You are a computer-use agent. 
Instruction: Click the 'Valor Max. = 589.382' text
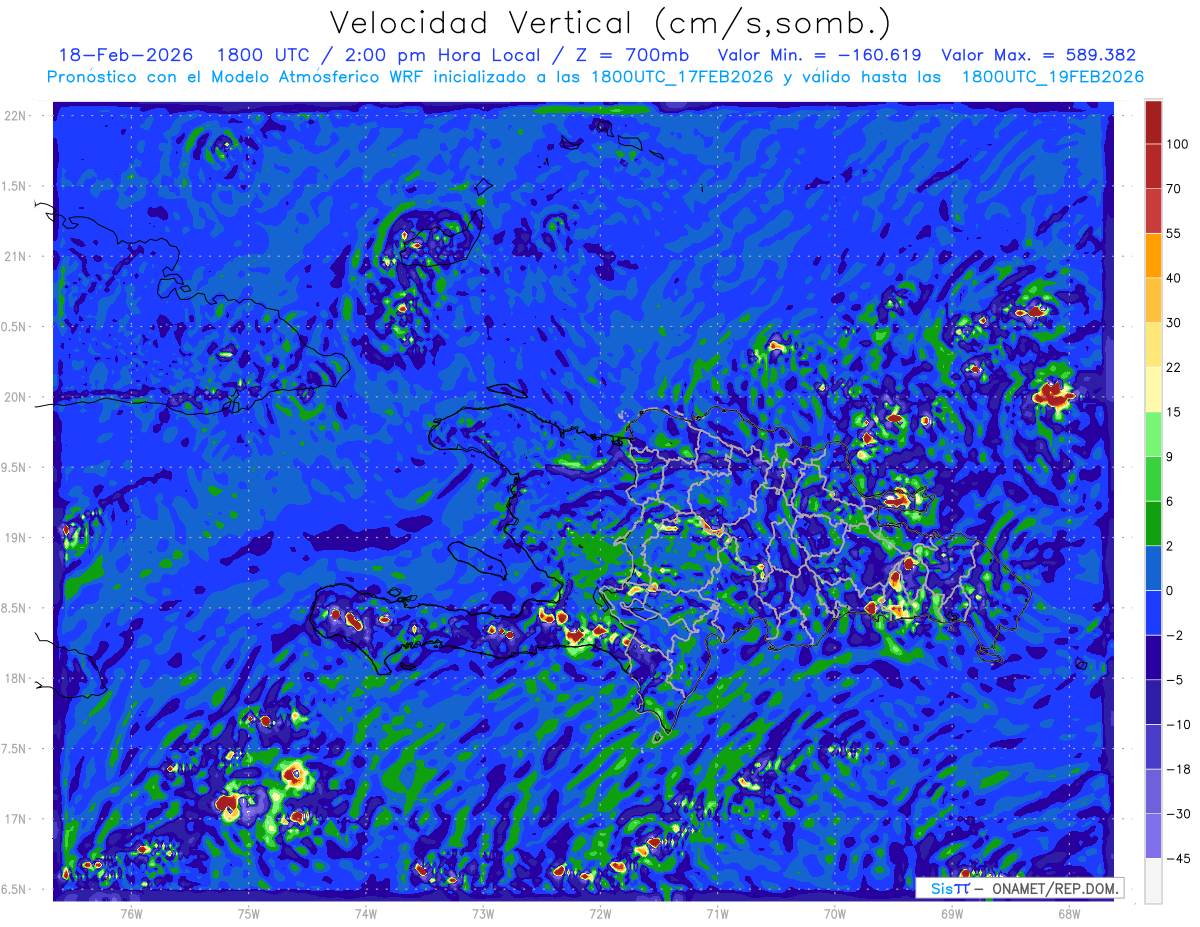1039,55
